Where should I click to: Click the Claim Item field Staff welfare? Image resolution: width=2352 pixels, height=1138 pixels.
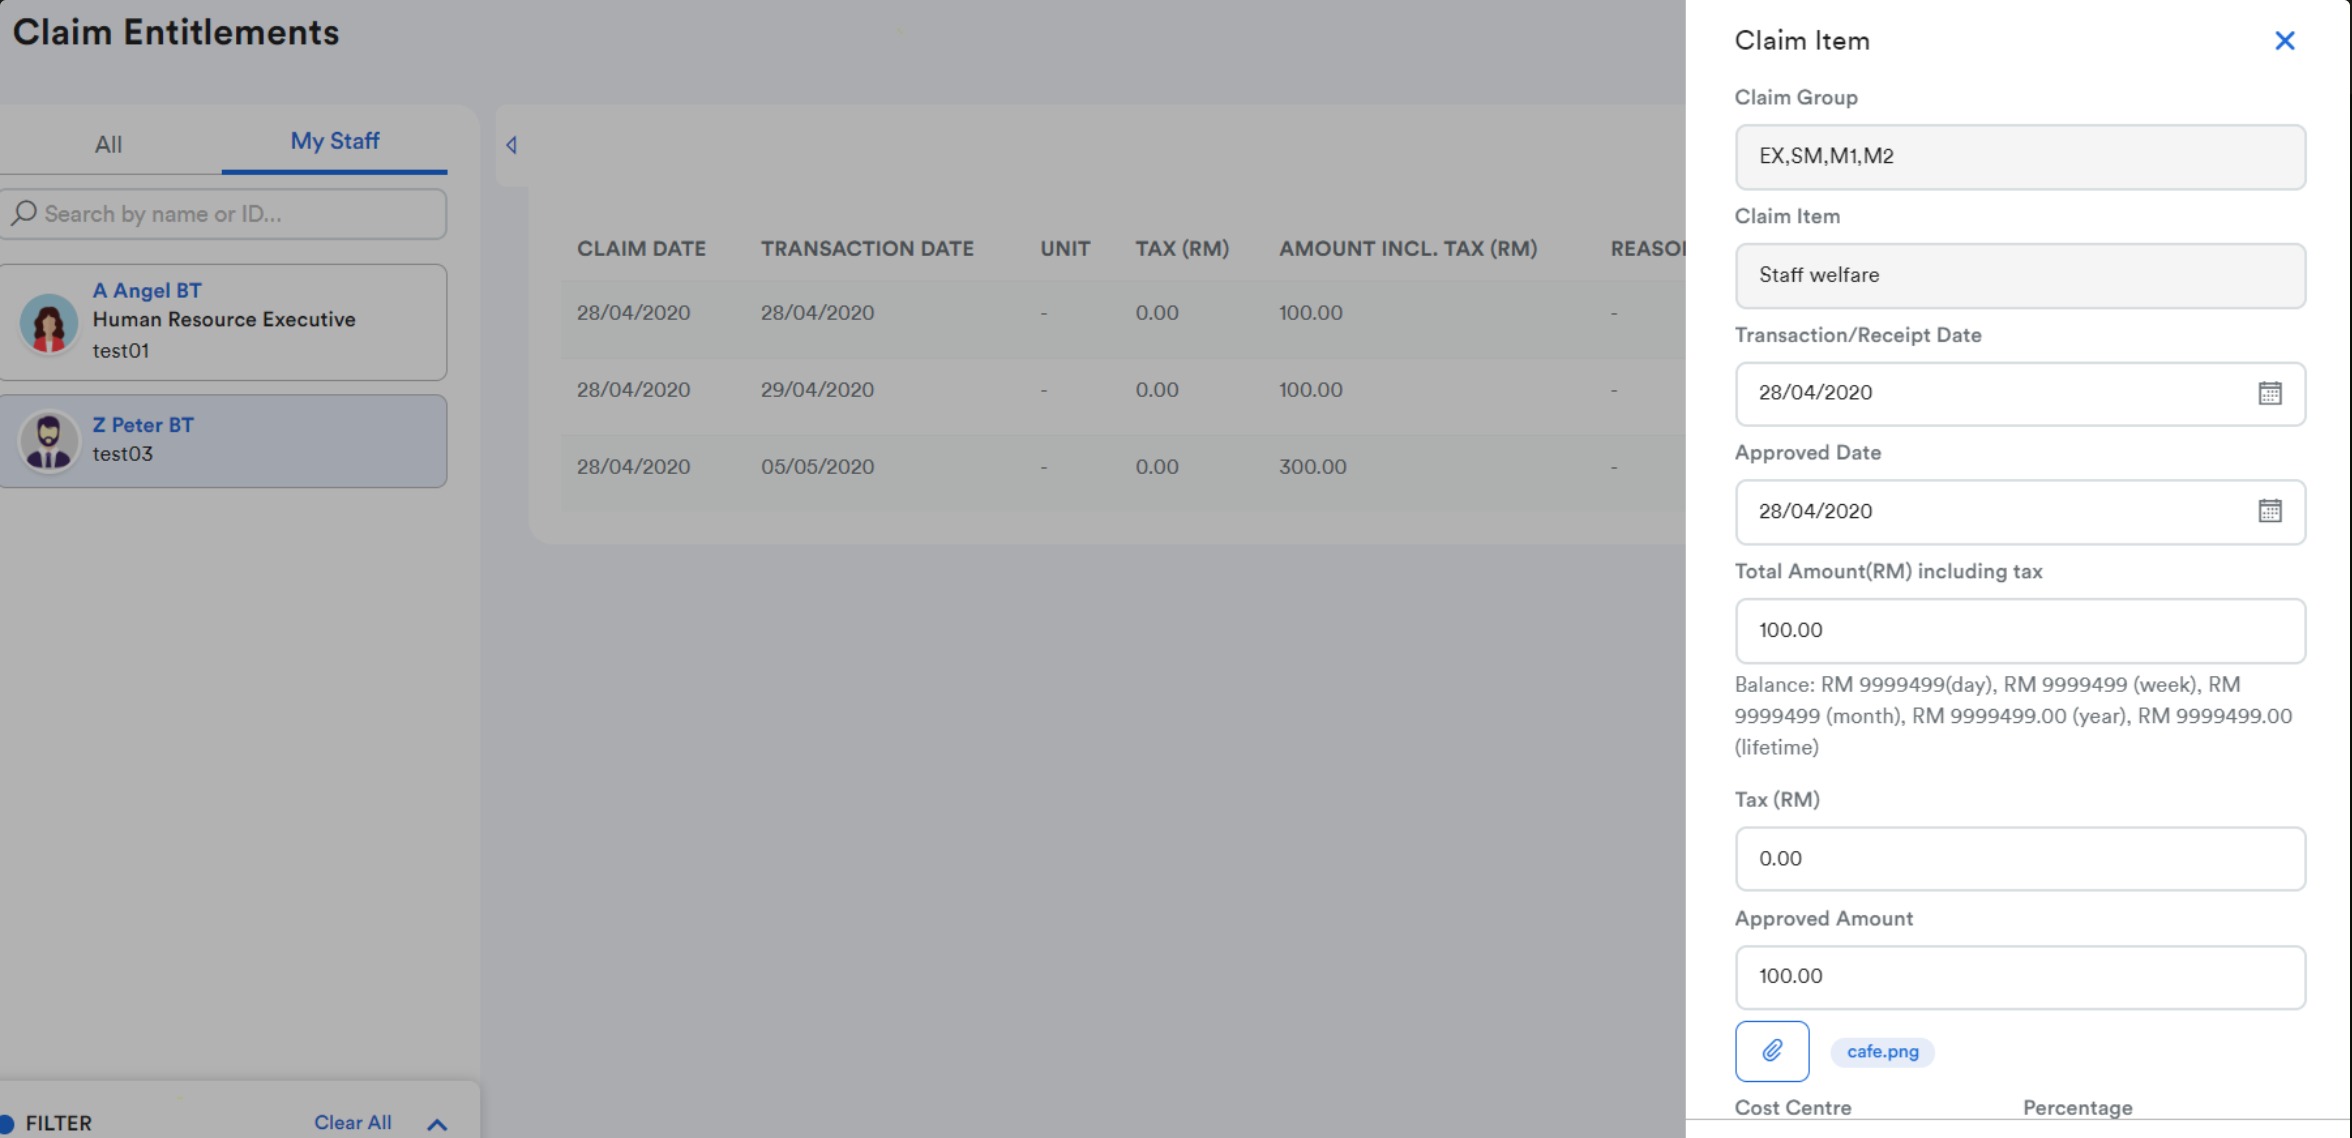click(x=2020, y=276)
